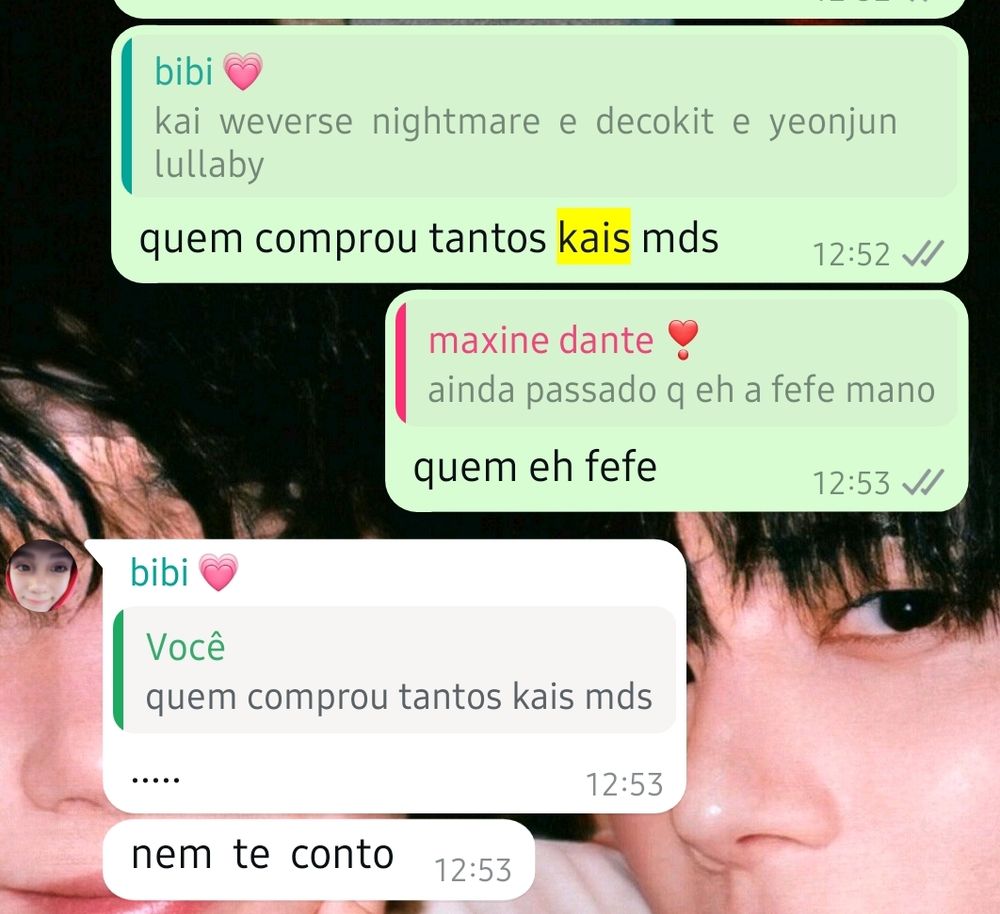The image size is (1000, 914).
Task: Tap the double check marks at 12:52
Action: point(923,254)
